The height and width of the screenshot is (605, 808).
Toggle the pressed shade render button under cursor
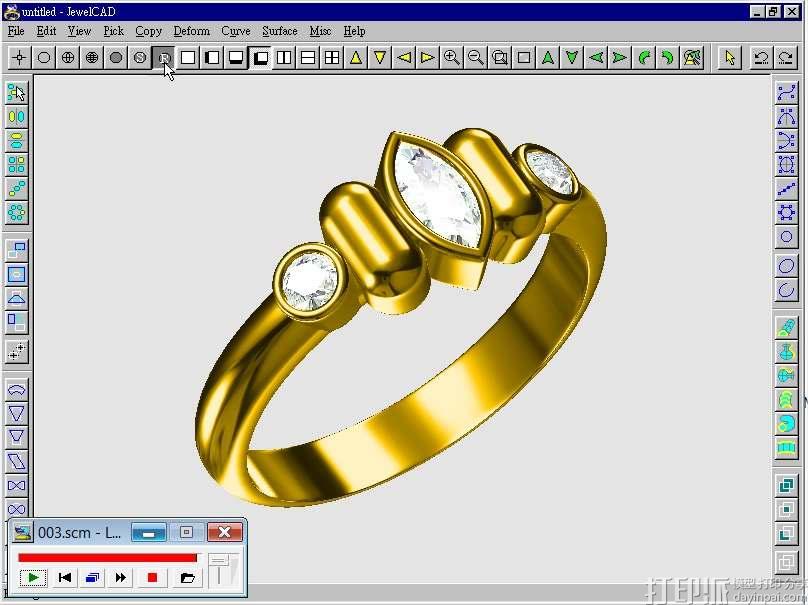pos(164,57)
